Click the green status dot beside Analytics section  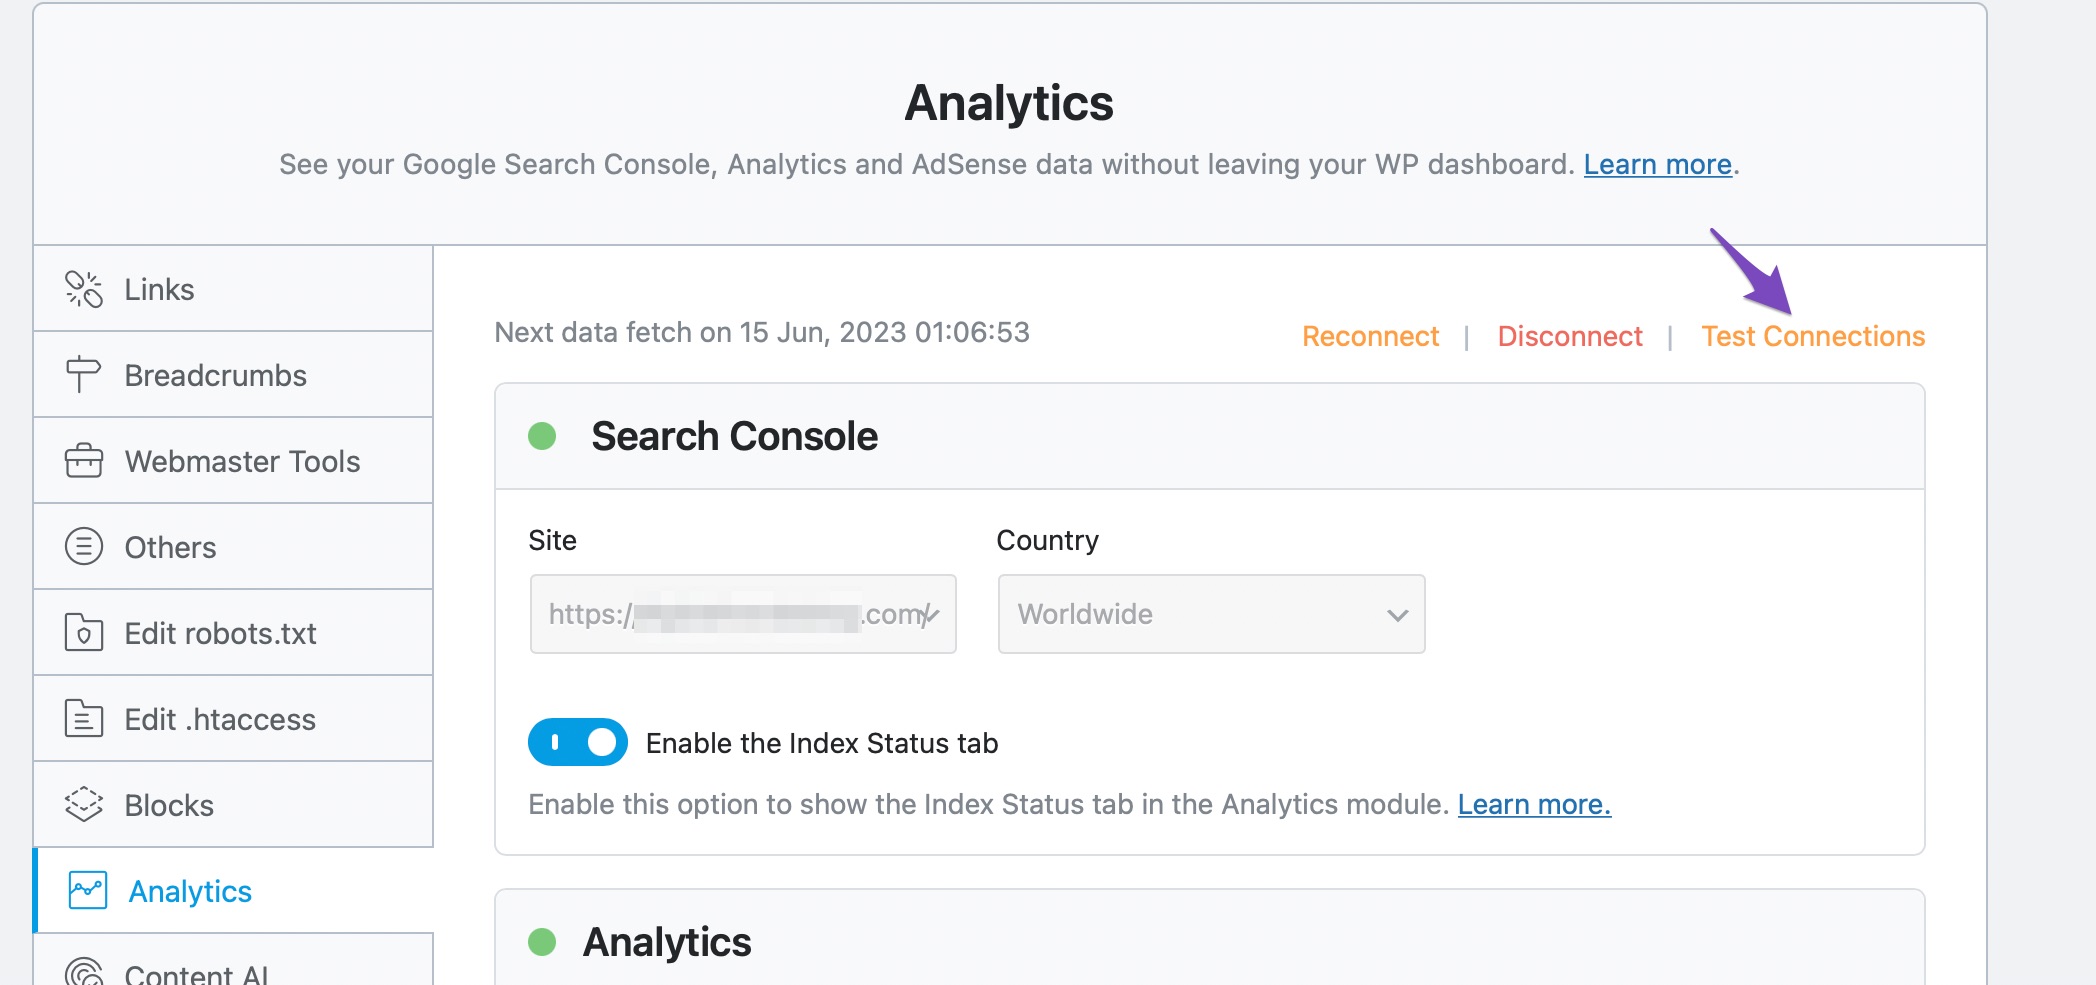pos(542,942)
